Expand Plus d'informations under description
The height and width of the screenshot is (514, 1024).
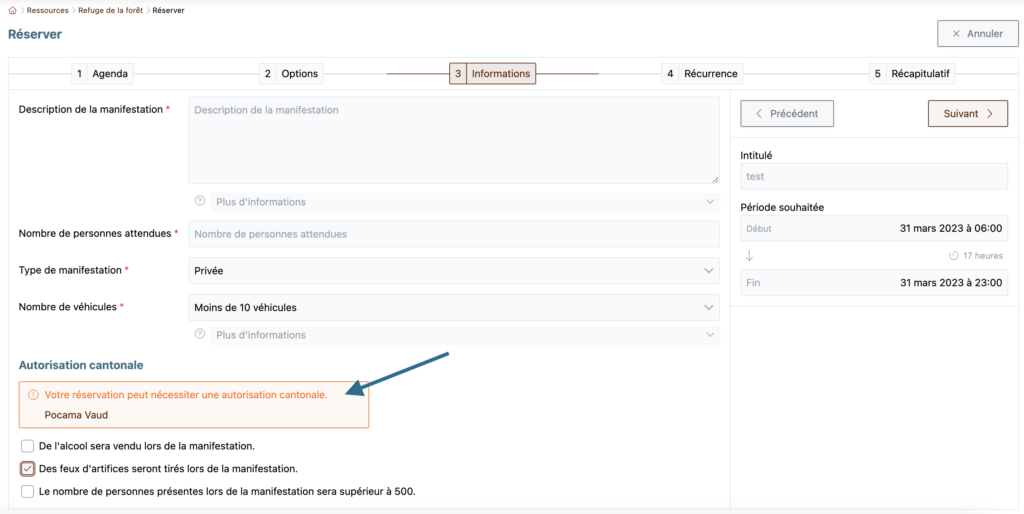coord(465,202)
